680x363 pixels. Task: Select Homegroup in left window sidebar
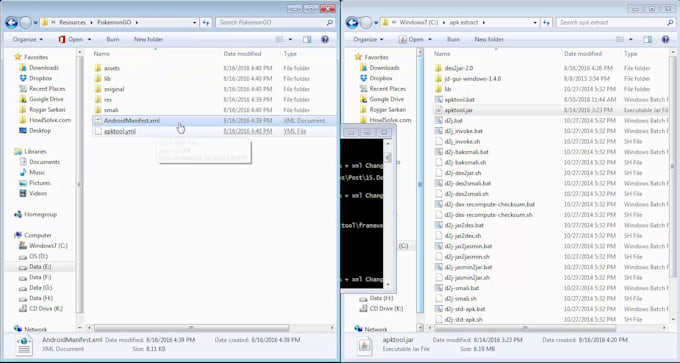[40, 214]
